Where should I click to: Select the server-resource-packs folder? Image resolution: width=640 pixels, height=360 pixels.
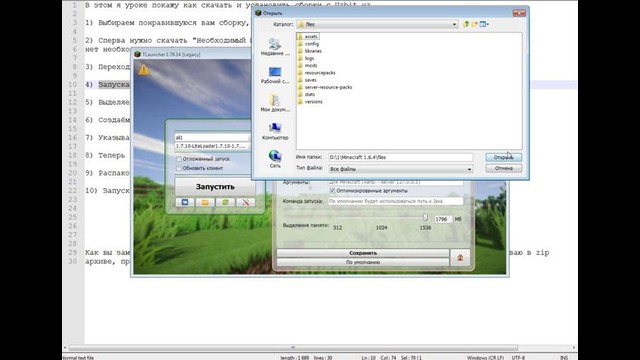point(324,87)
